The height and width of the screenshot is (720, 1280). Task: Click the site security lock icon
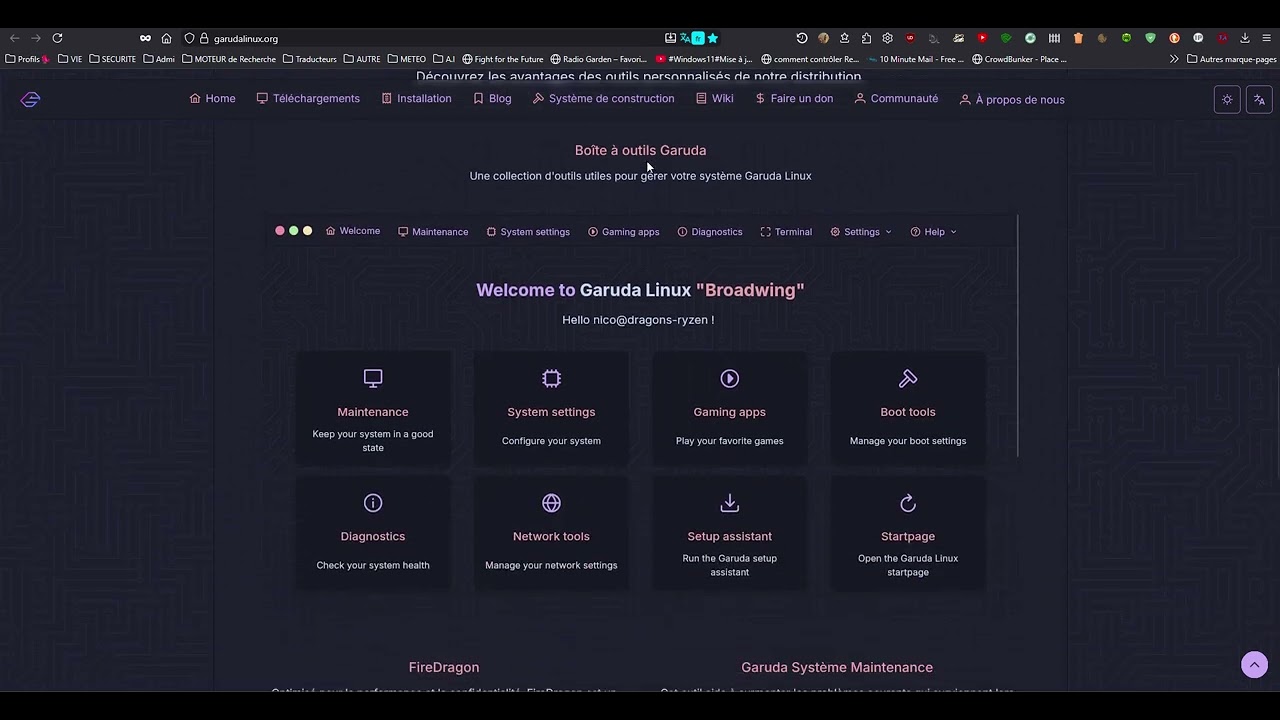point(204,38)
